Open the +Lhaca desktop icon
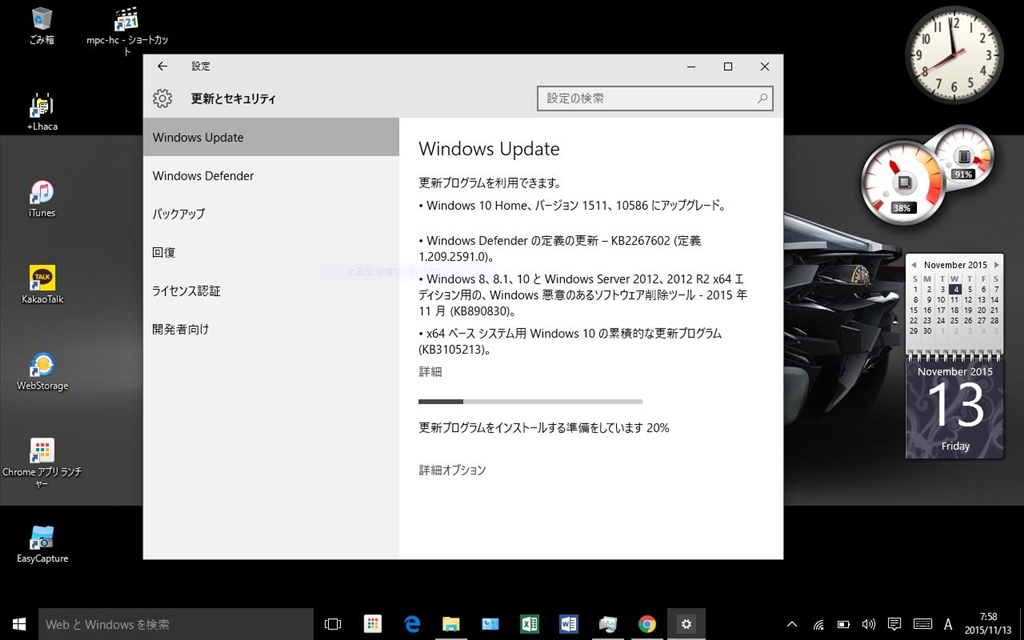This screenshot has height=640, width=1024. point(42,112)
